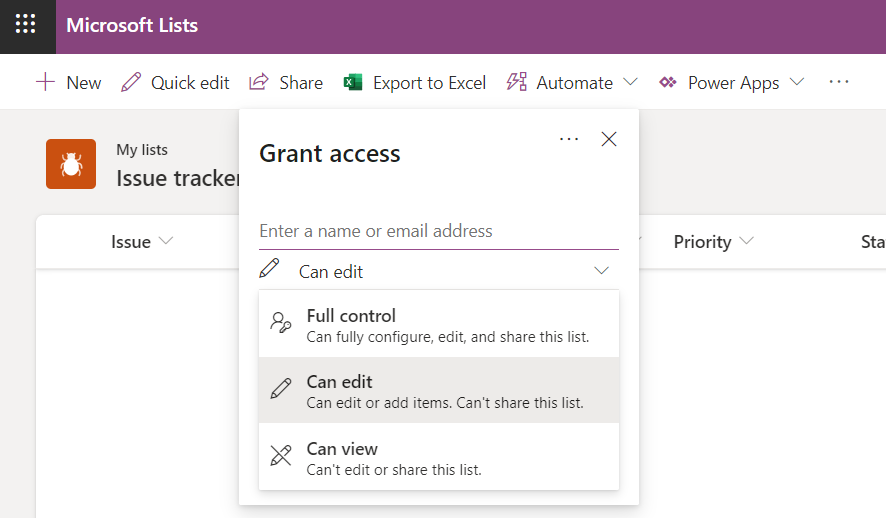This screenshot has width=886, height=518.
Task: Select the Full control permission option
Action: click(x=438, y=325)
